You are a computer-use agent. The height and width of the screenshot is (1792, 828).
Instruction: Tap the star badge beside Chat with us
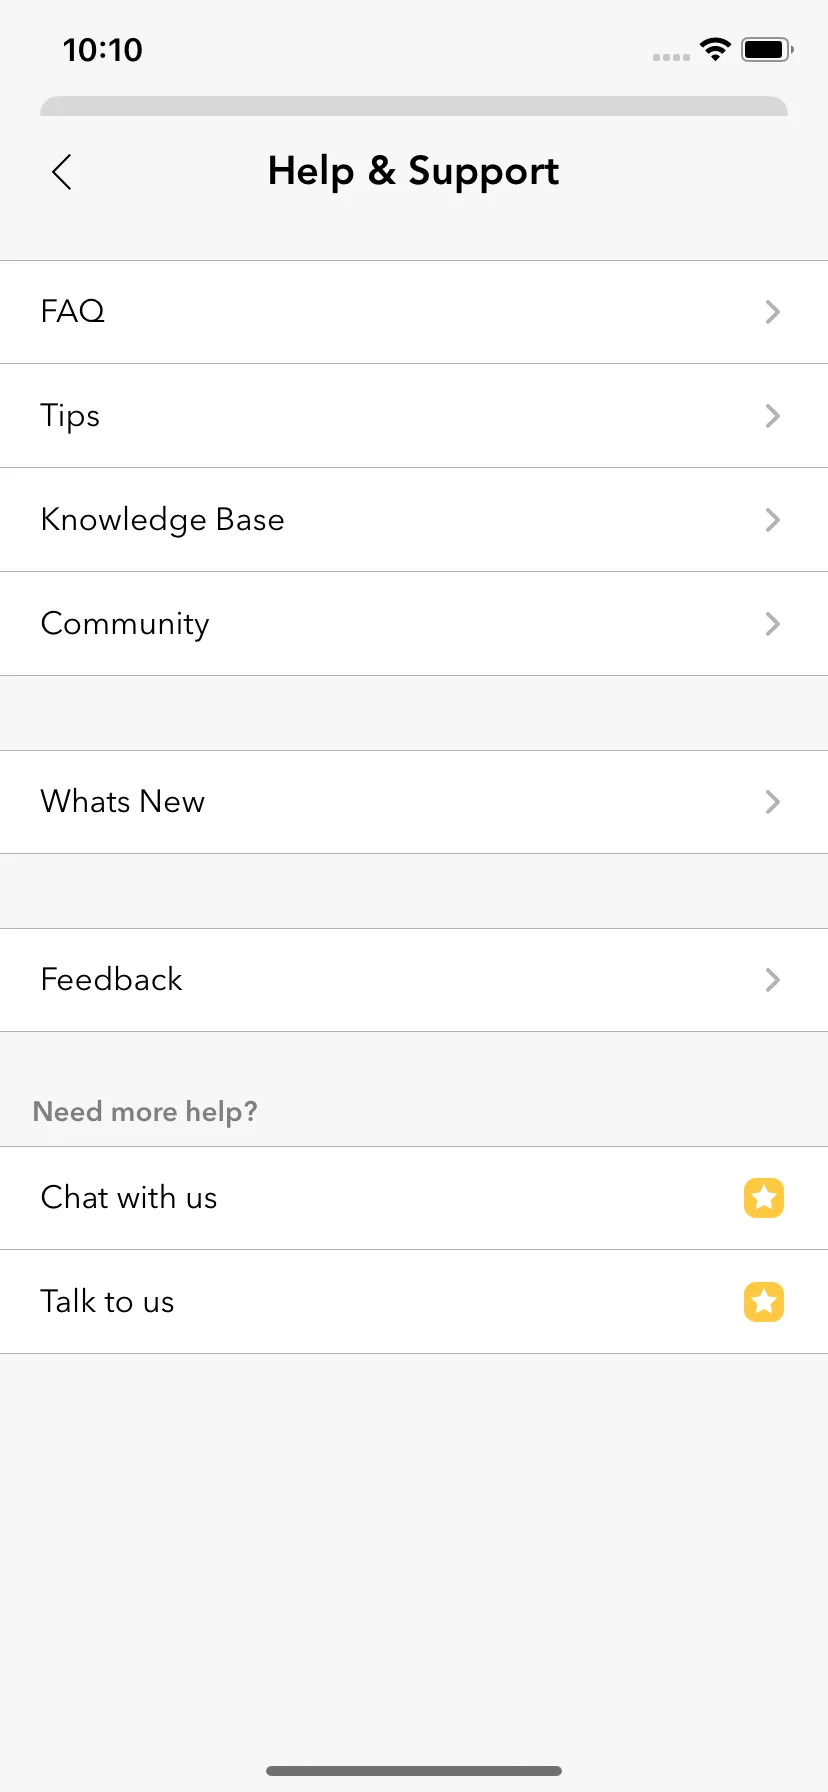764,1198
